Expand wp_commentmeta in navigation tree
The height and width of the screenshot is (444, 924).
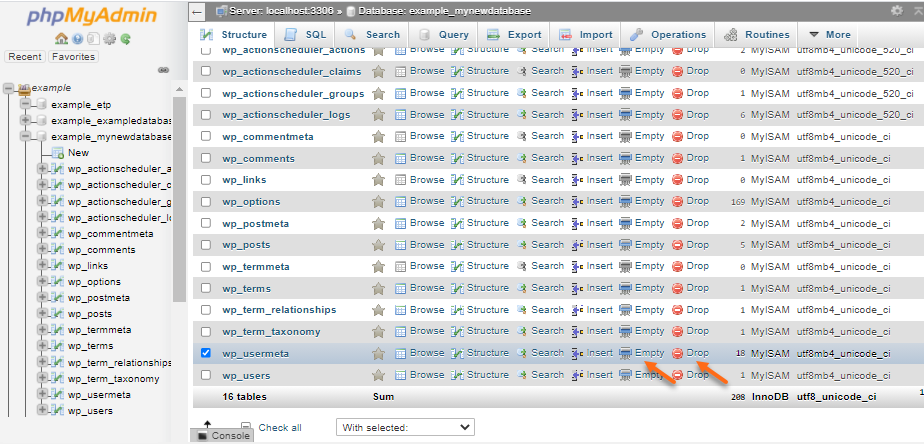coord(42,233)
